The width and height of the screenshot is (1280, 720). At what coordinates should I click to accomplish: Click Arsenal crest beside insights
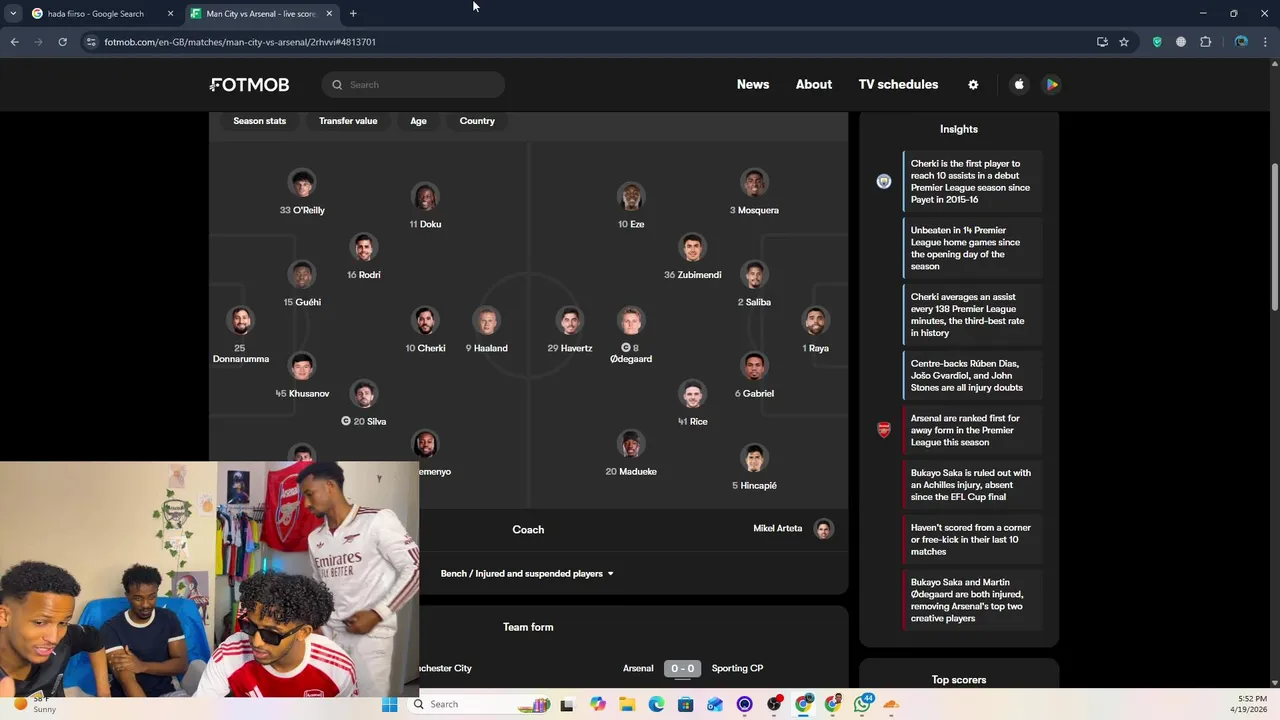click(884, 430)
